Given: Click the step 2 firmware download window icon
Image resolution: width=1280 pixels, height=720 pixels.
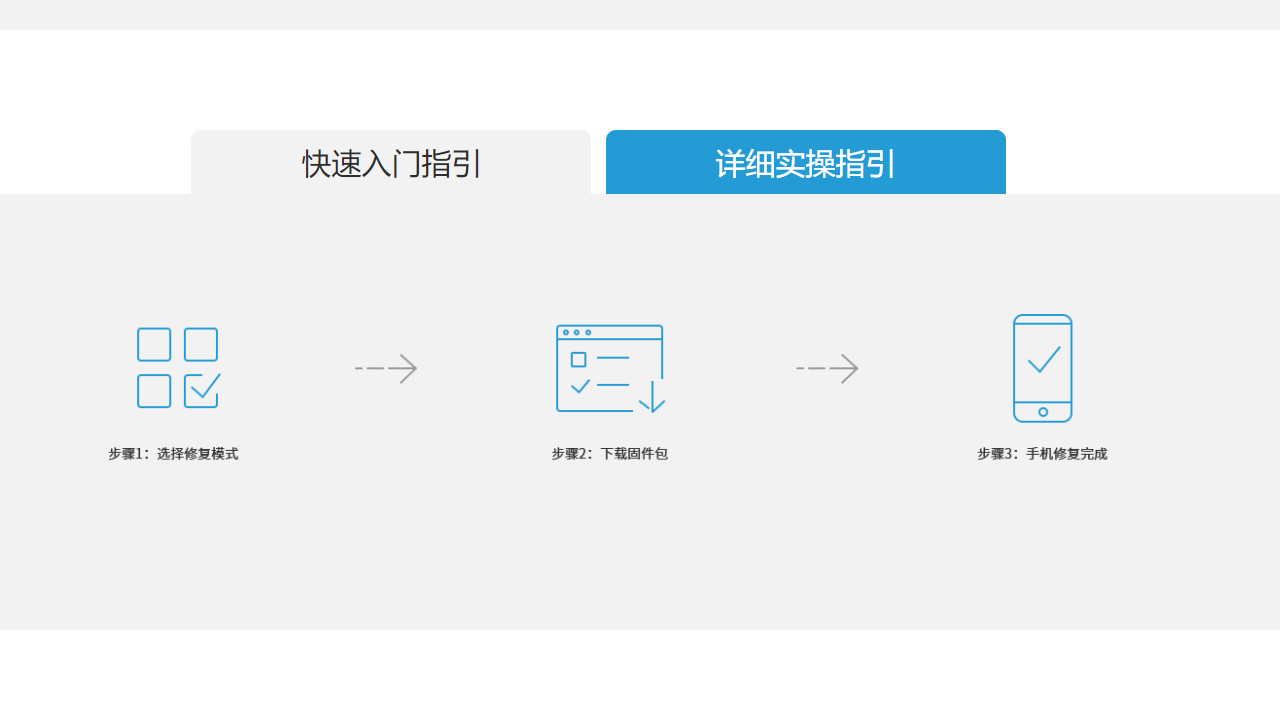Looking at the screenshot, I should [x=610, y=369].
